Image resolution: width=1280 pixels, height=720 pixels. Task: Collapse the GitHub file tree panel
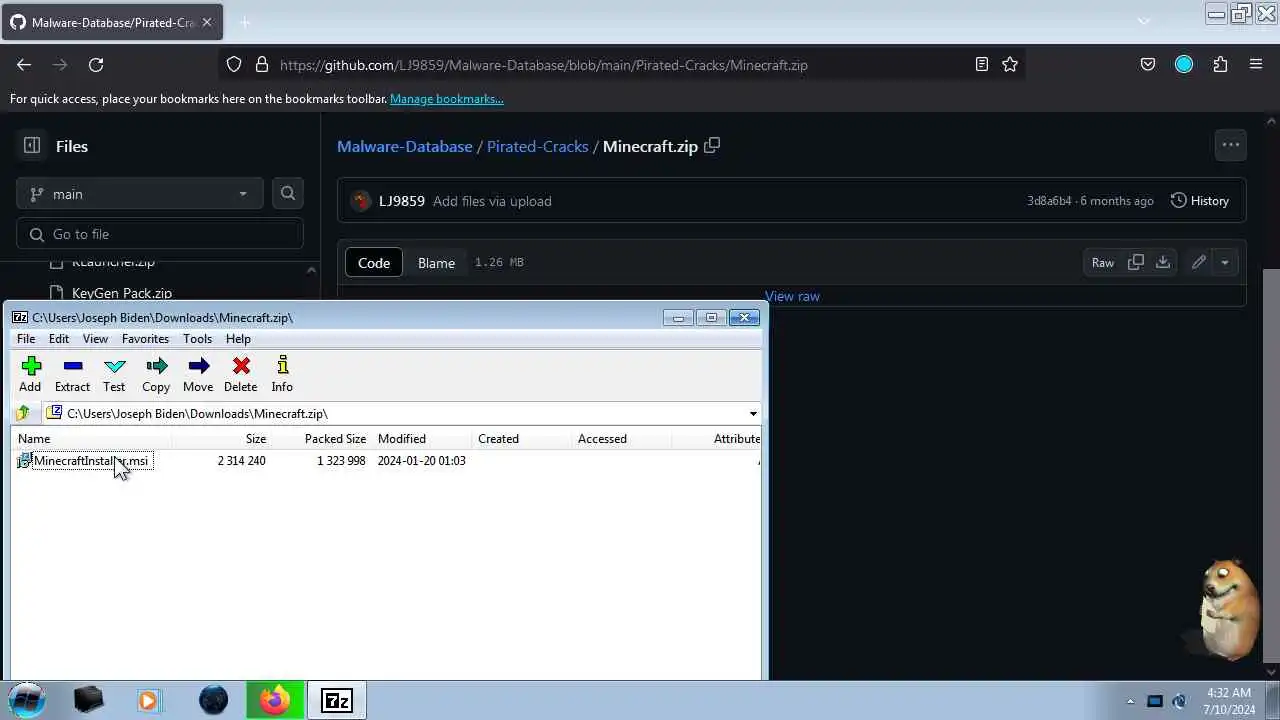(x=32, y=146)
